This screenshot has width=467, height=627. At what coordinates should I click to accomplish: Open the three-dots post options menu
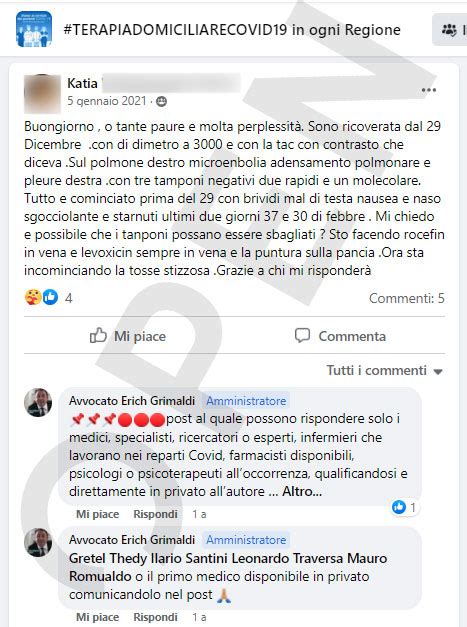(429, 90)
